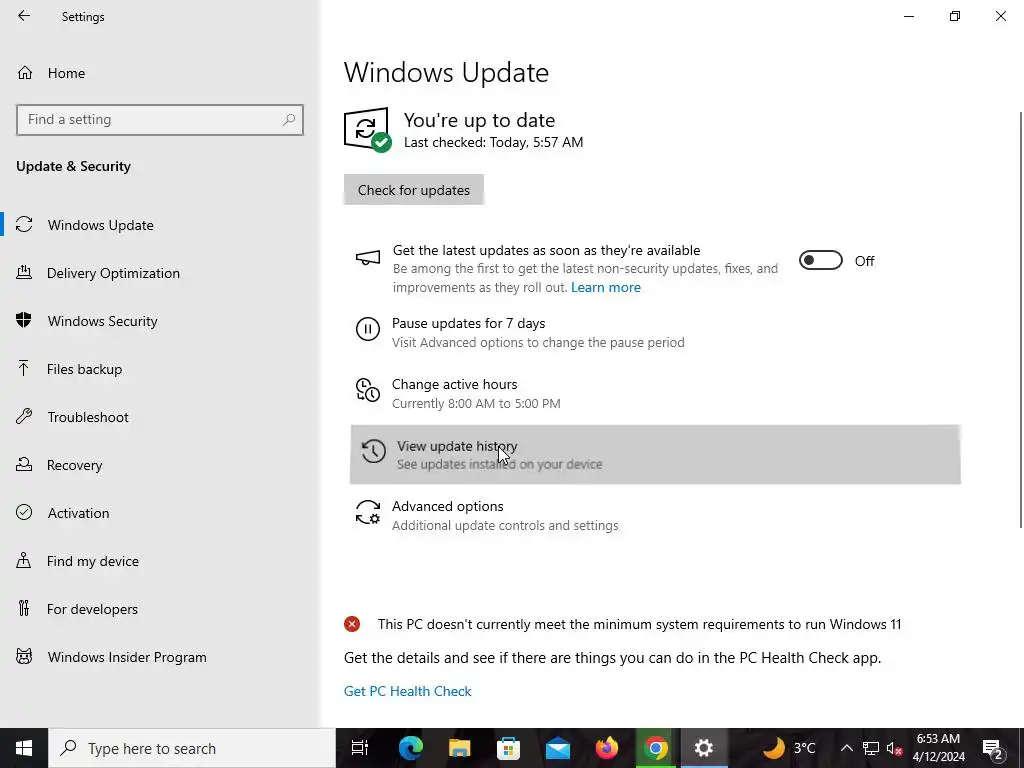Click the Advanced options gear-sync icon
Viewport: 1024px width, 768px height.
tap(368, 513)
